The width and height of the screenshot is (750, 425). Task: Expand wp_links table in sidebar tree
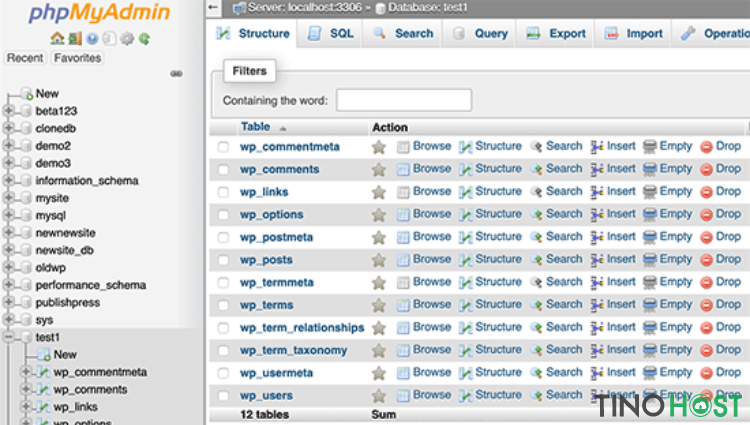click(26, 406)
